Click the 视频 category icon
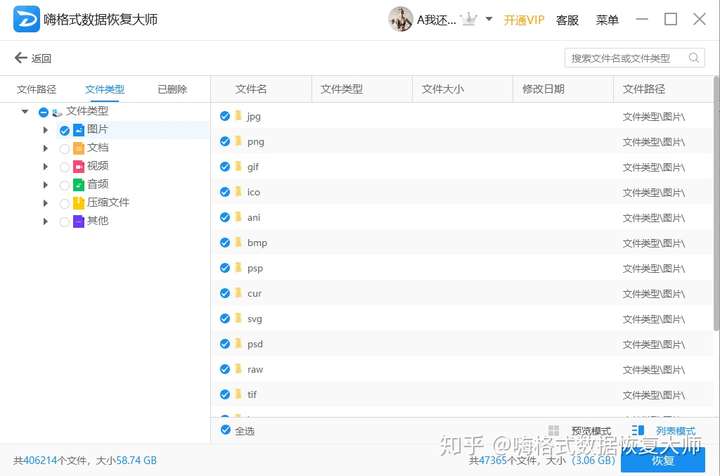The width and height of the screenshot is (720, 476). [79, 167]
